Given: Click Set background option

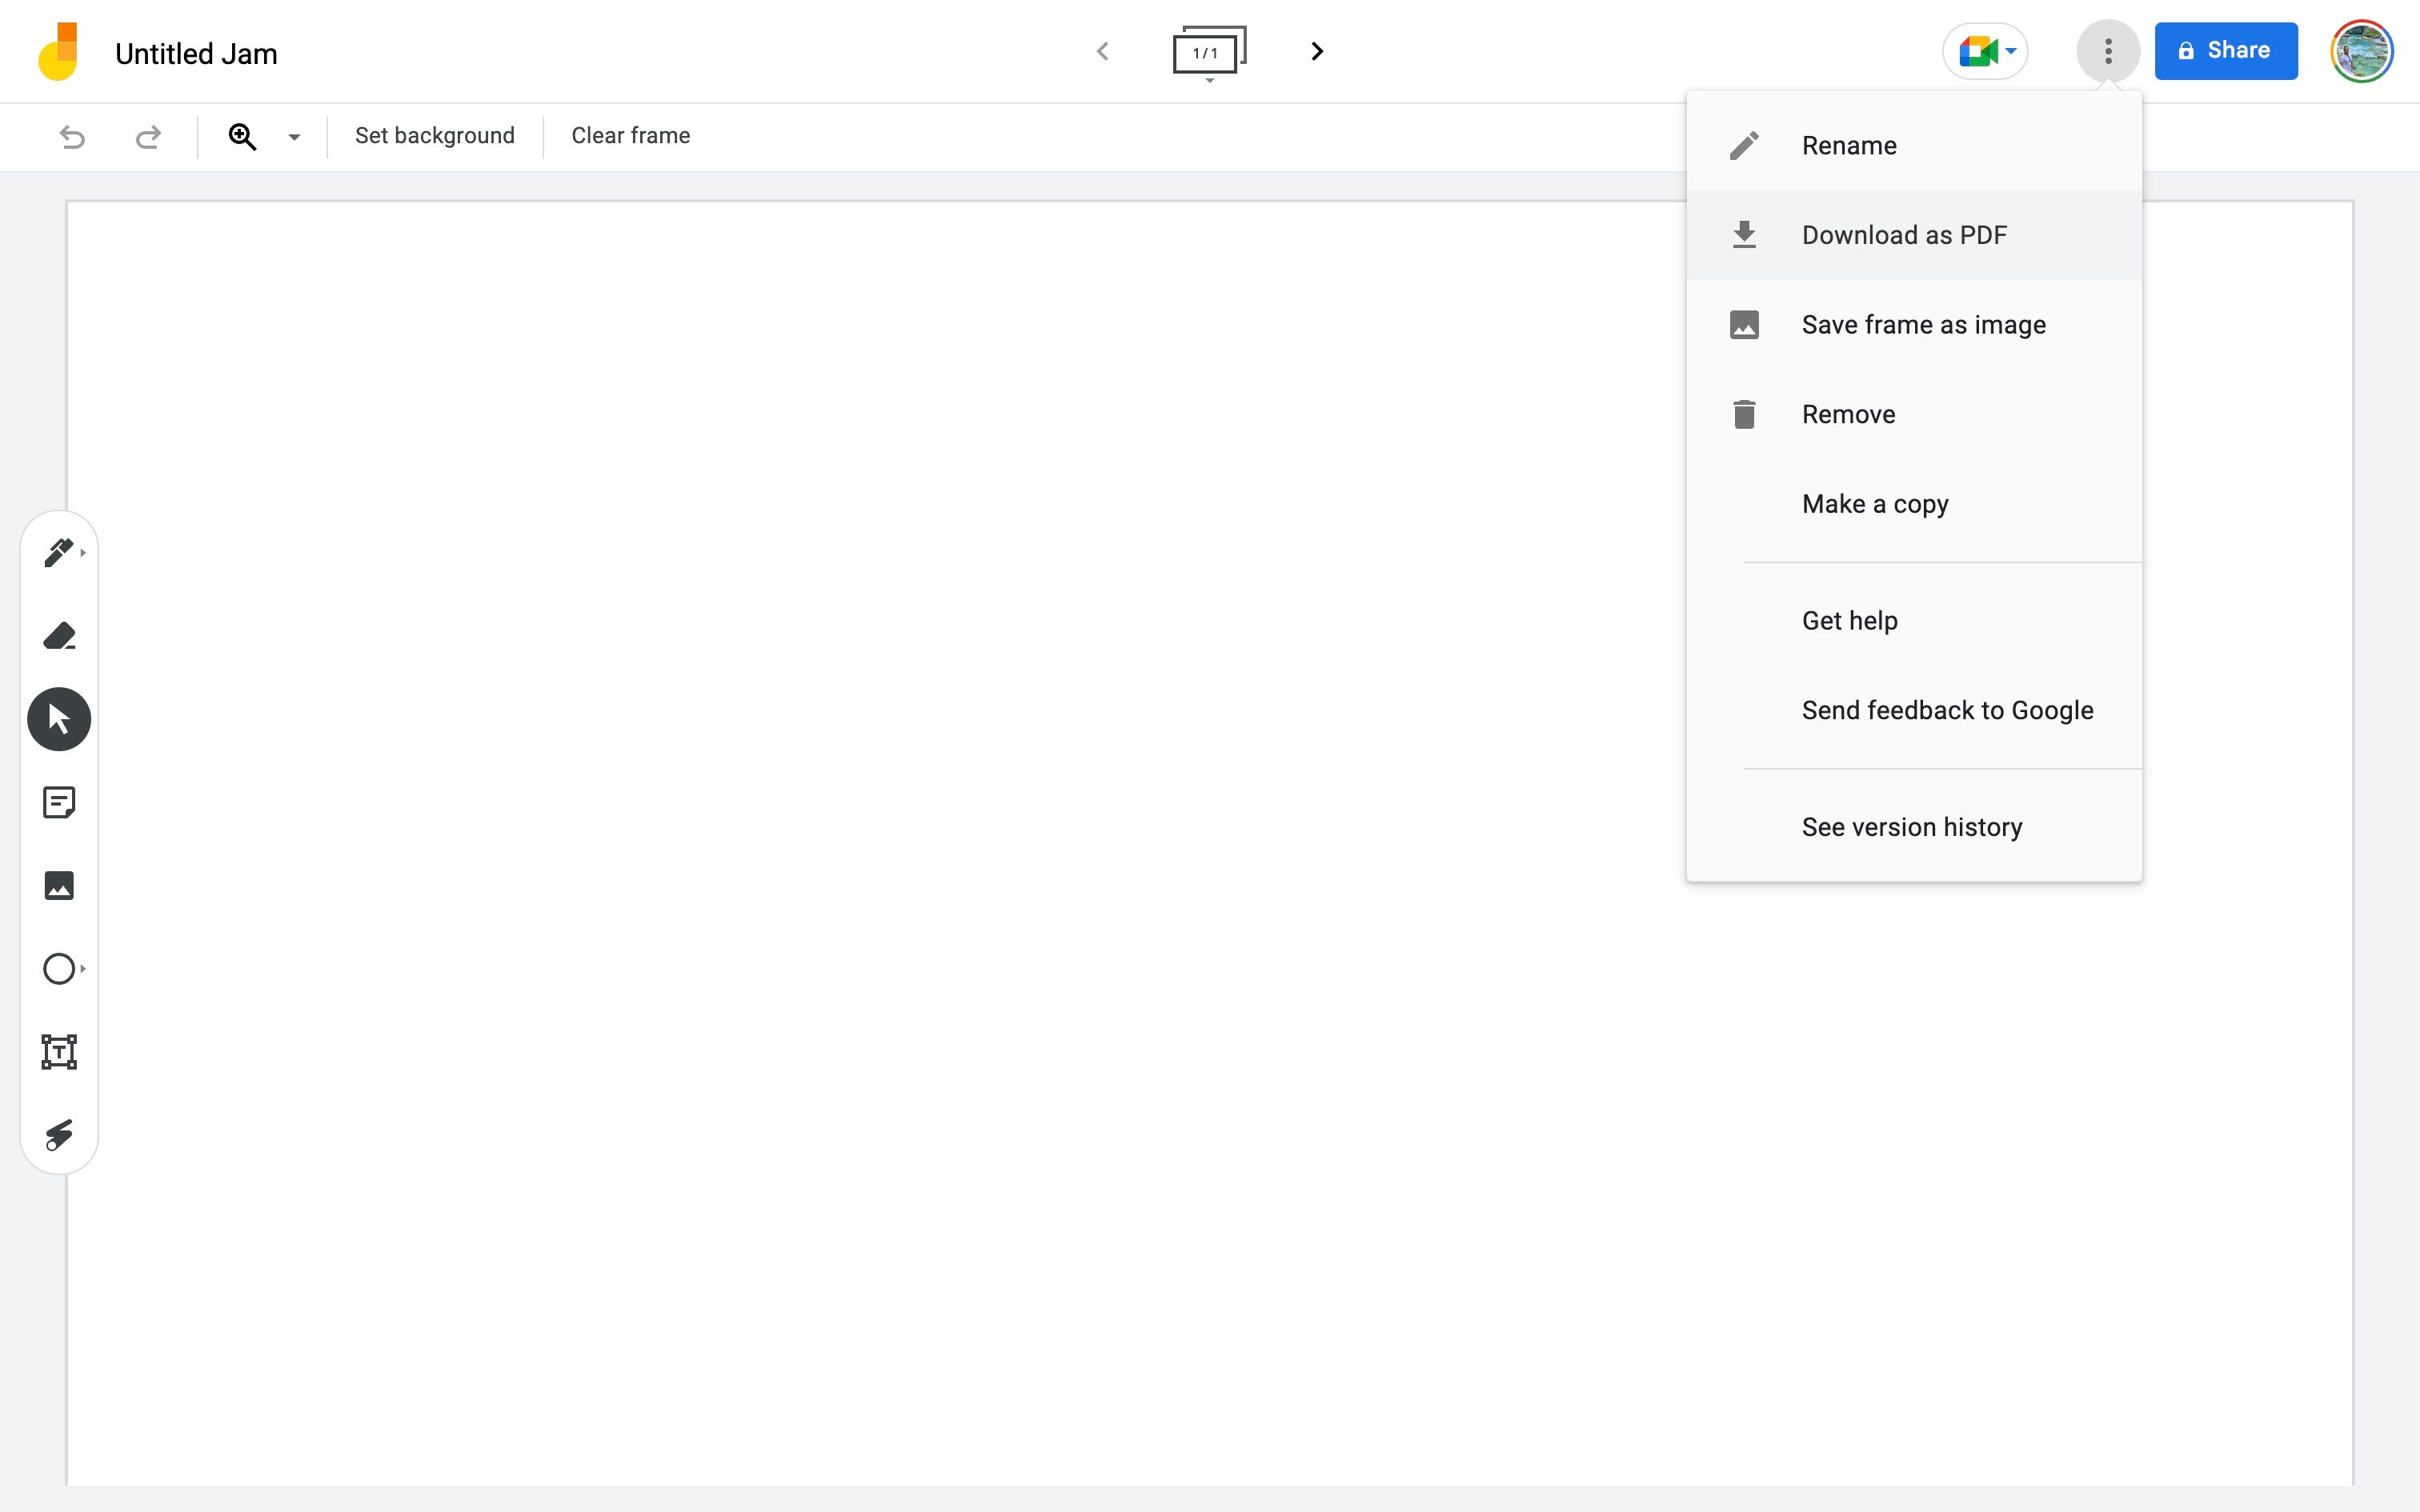Looking at the screenshot, I should (x=434, y=136).
